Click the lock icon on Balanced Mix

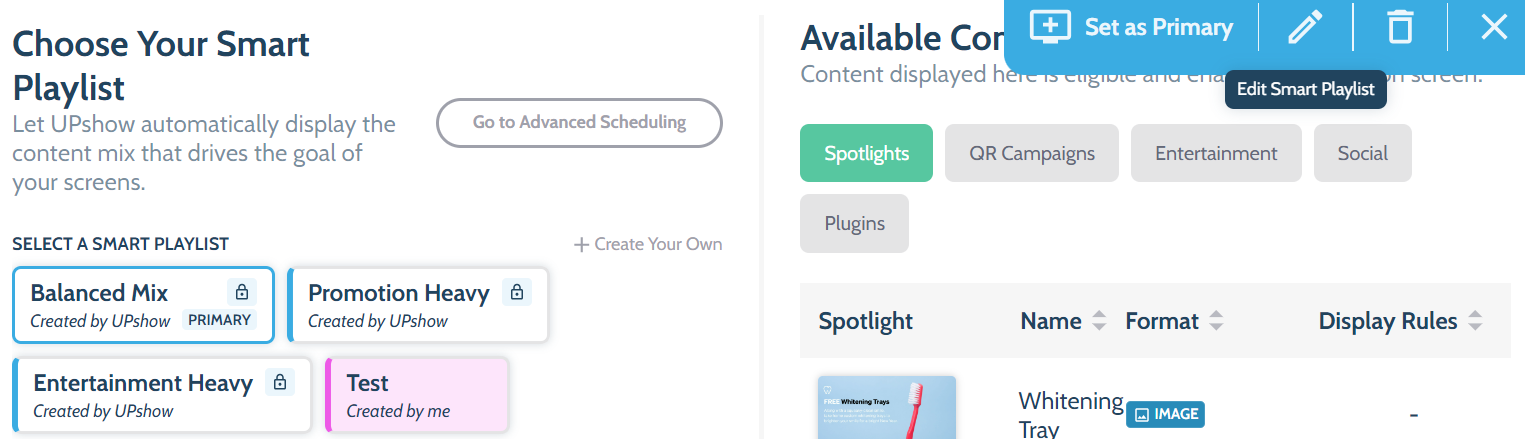[240, 292]
